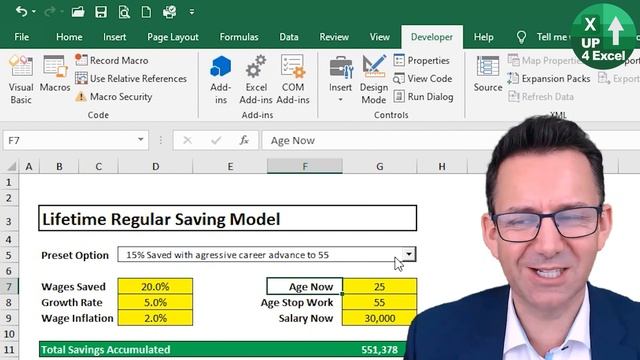
Task: Open the Visual Basic editor
Action: tap(21, 80)
